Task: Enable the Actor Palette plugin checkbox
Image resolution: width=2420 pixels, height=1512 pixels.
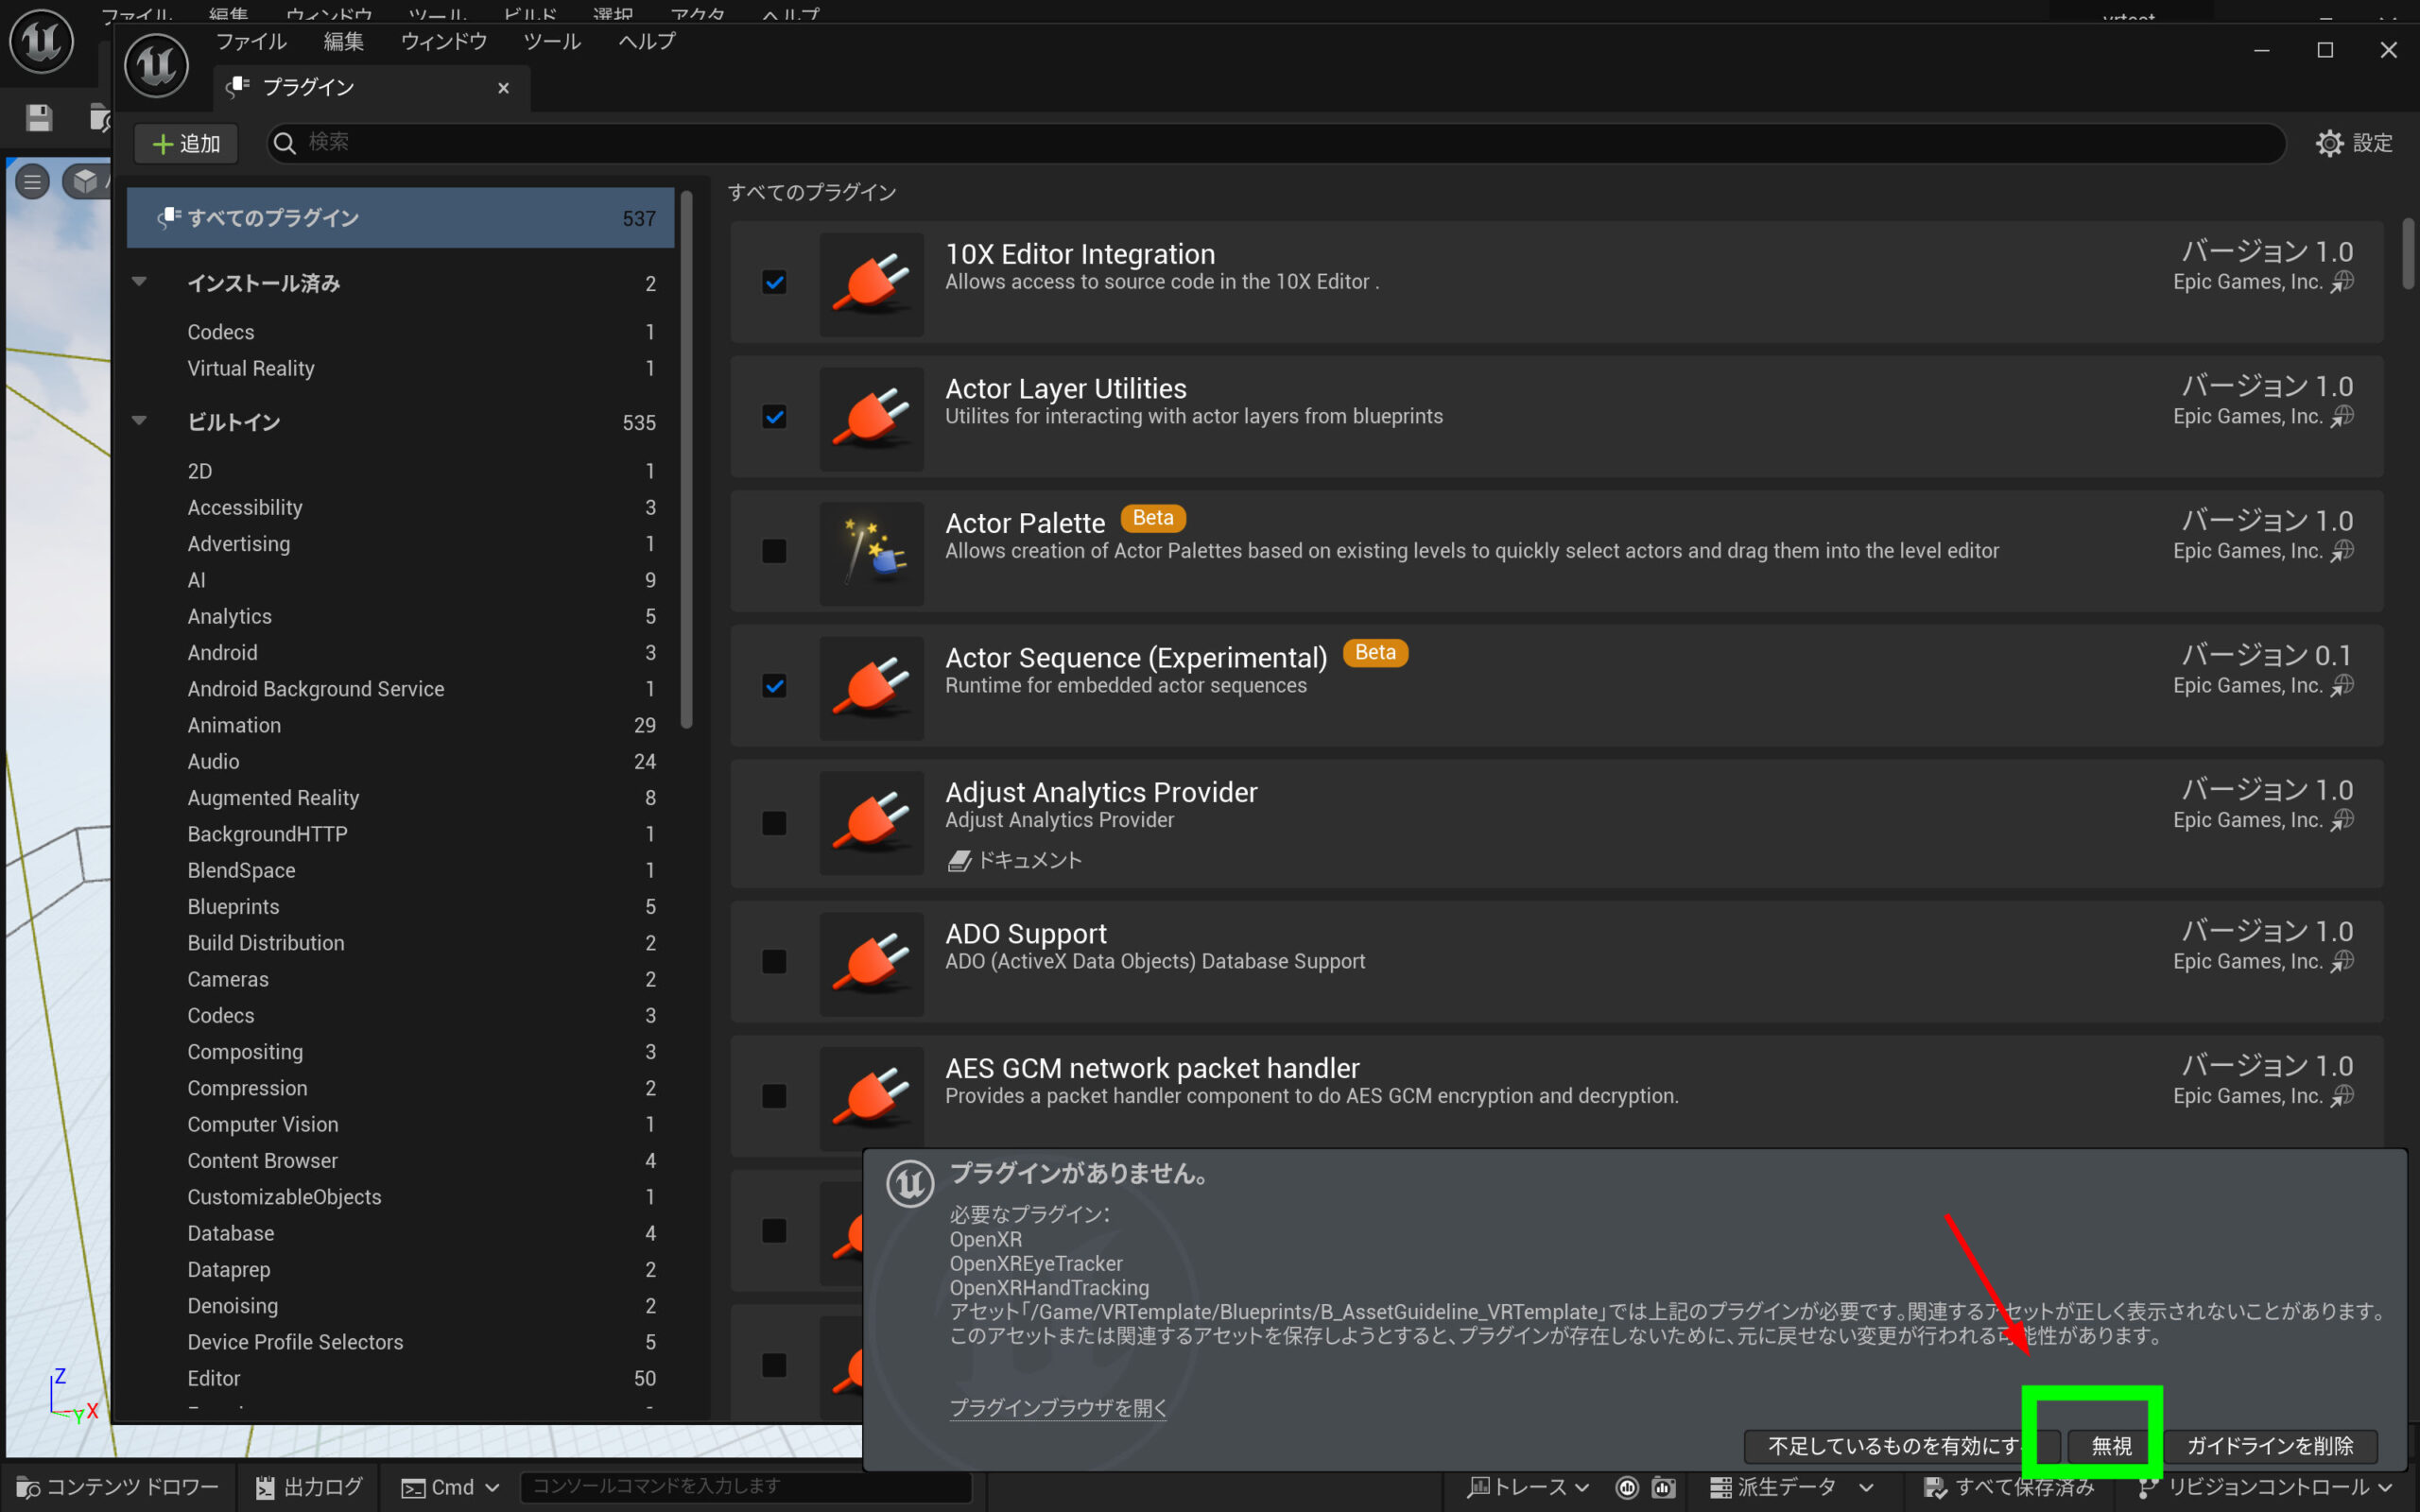Action: pyautogui.click(x=774, y=551)
